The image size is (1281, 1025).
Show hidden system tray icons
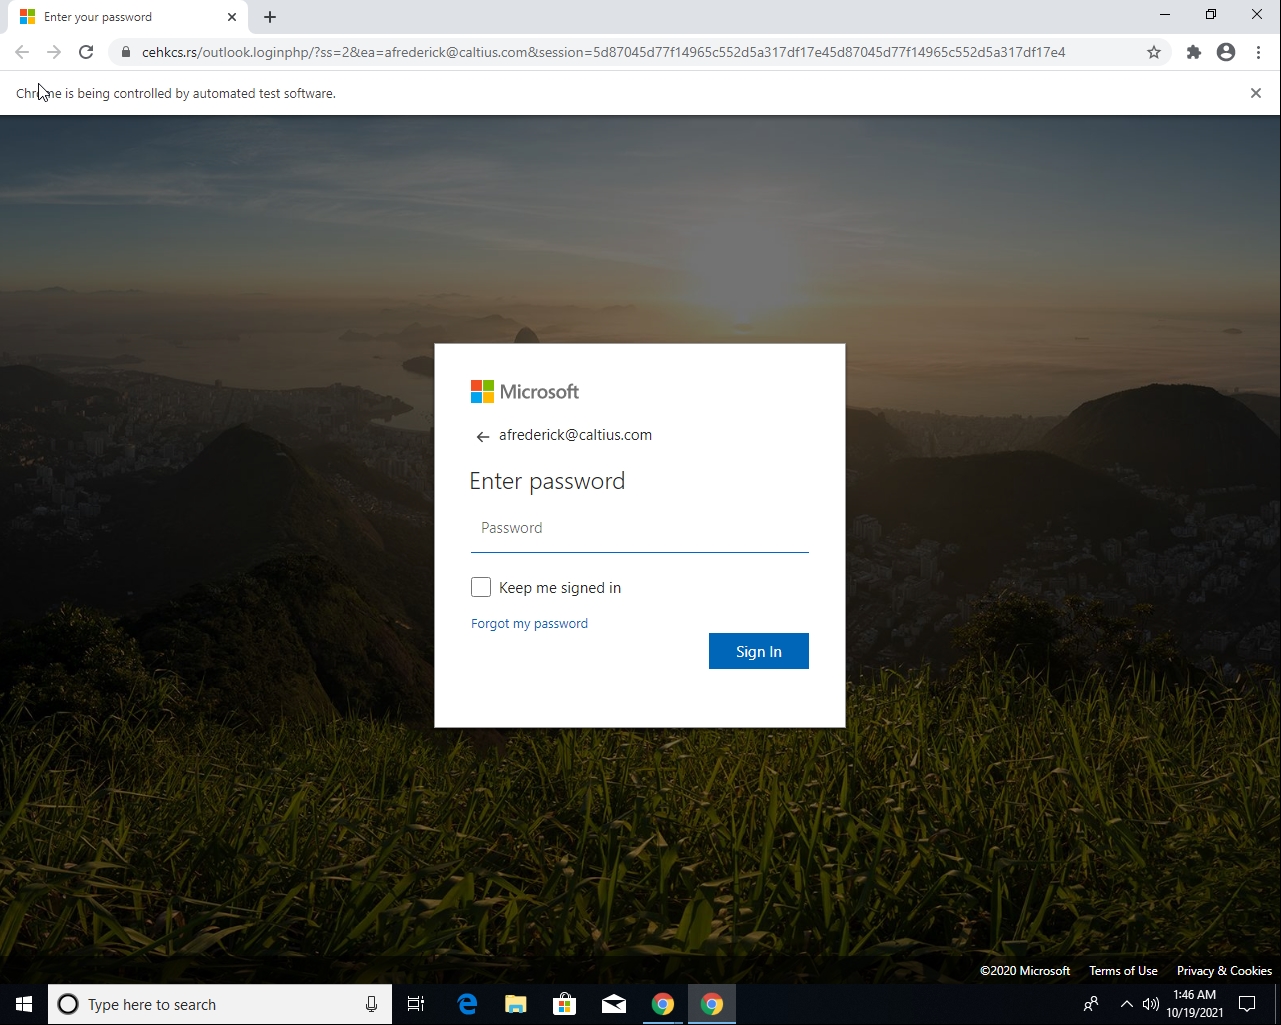pyautogui.click(x=1127, y=1004)
